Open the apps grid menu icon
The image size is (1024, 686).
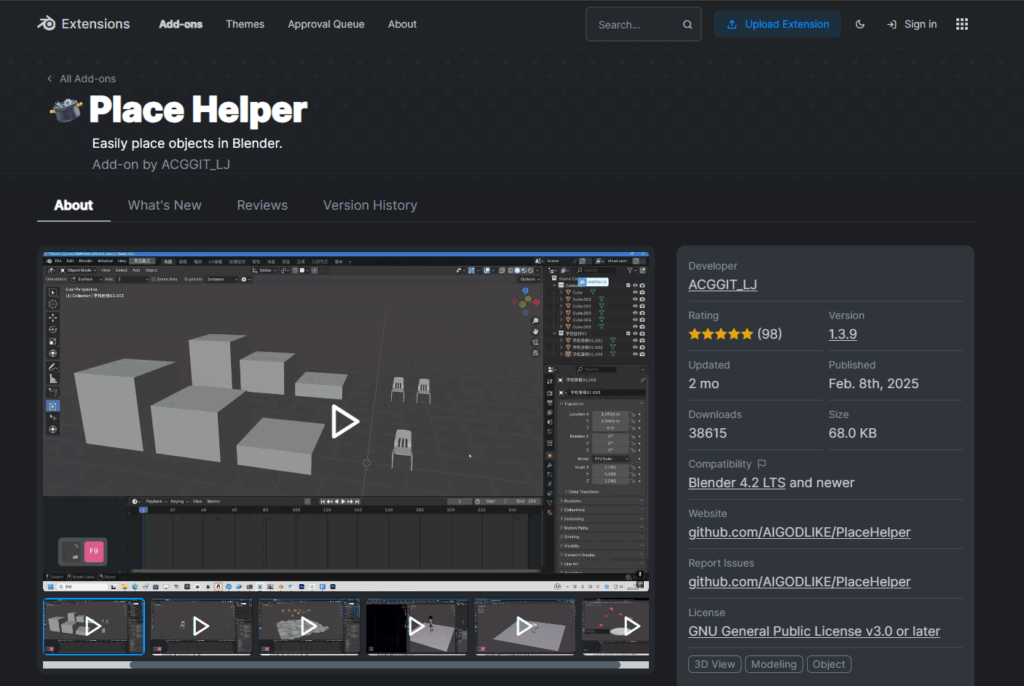click(x=962, y=24)
